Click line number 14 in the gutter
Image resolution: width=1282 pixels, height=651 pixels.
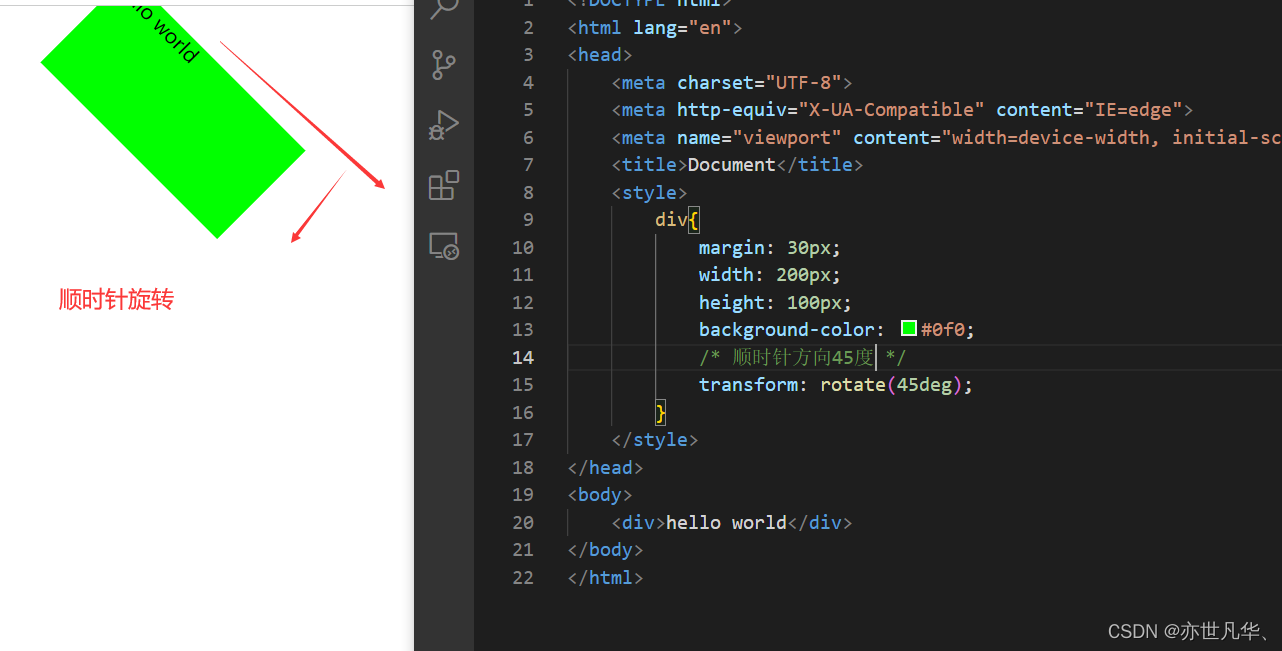[523, 357]
